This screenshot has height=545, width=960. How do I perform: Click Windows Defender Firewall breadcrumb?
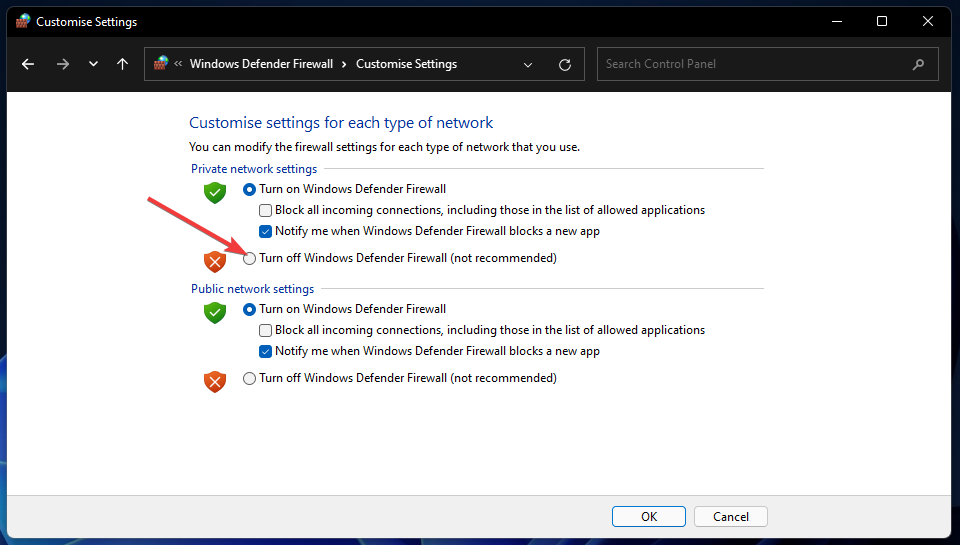point(261,64)
